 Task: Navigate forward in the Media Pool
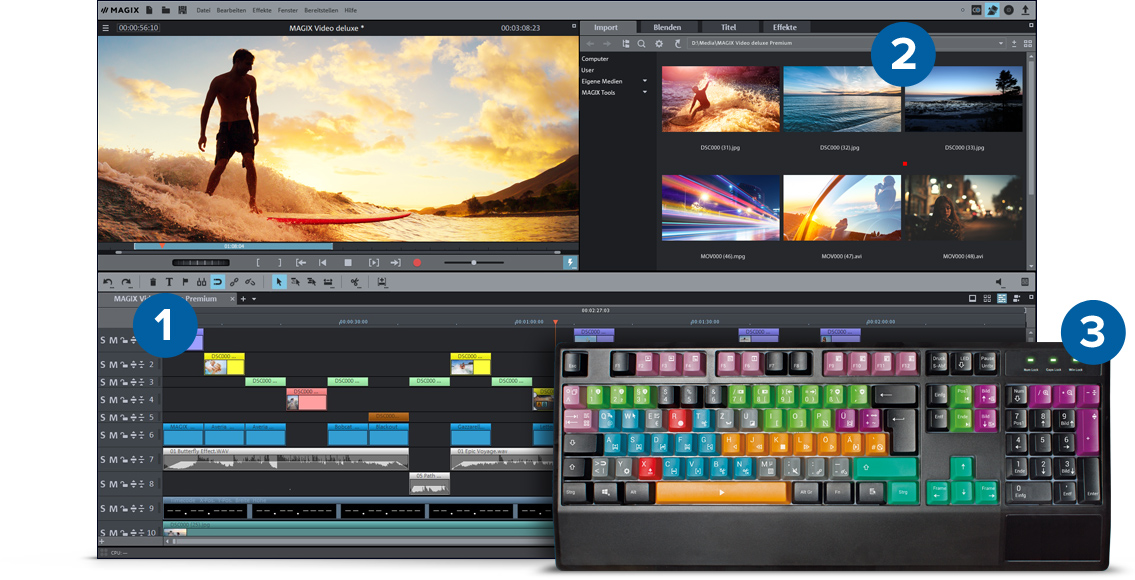point(607,43)
